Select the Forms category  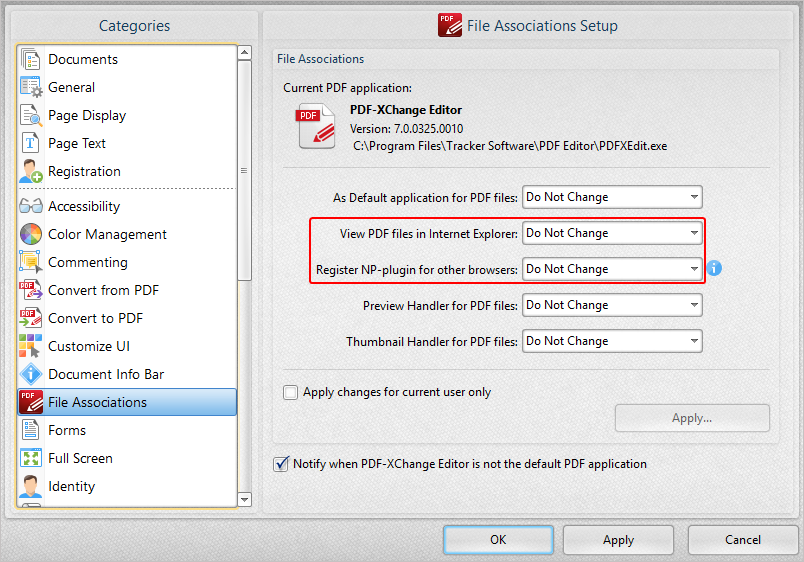click(67, 430)
